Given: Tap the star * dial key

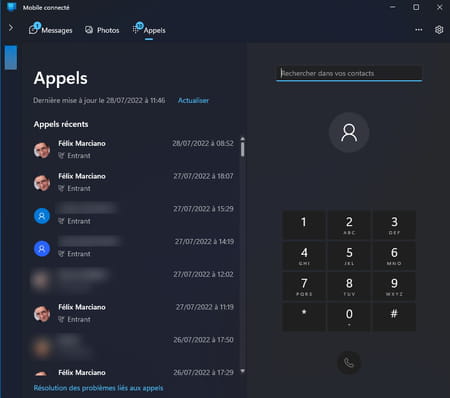Looking at the screenshot, I should click(304, 317).
